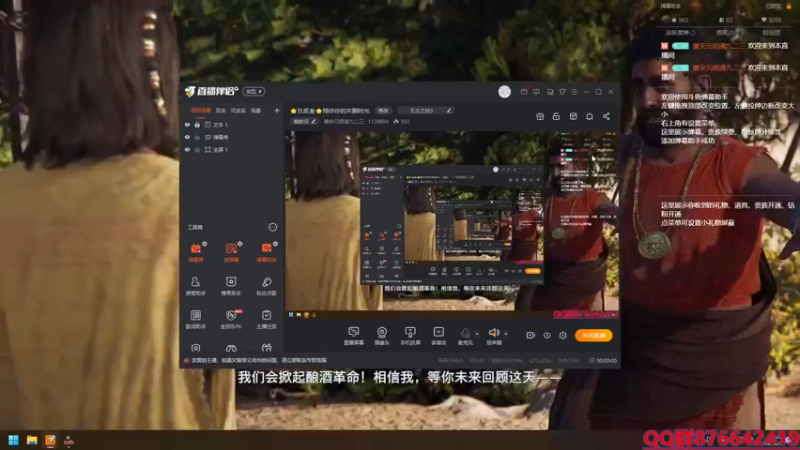
Task: Open the gear settings beside start button
Action: (563, 335)
